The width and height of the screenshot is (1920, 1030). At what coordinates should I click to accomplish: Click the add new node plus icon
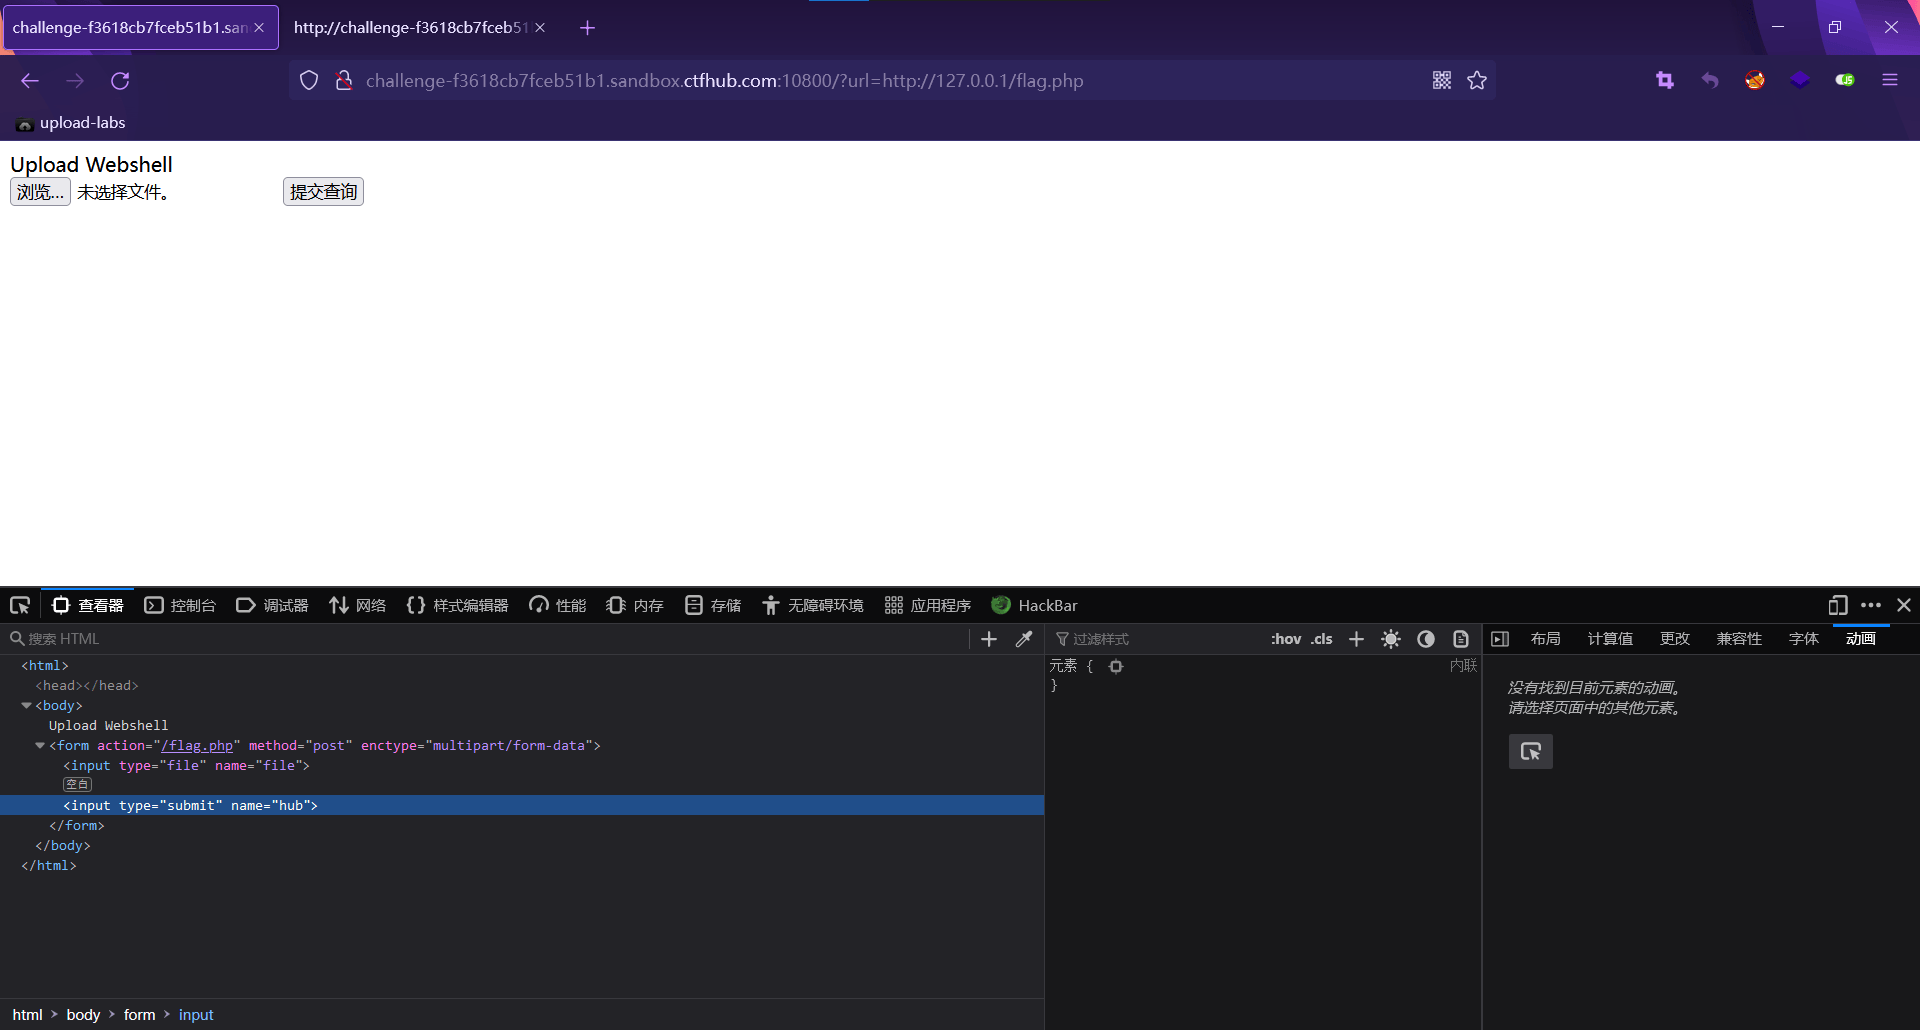[989, 639]
